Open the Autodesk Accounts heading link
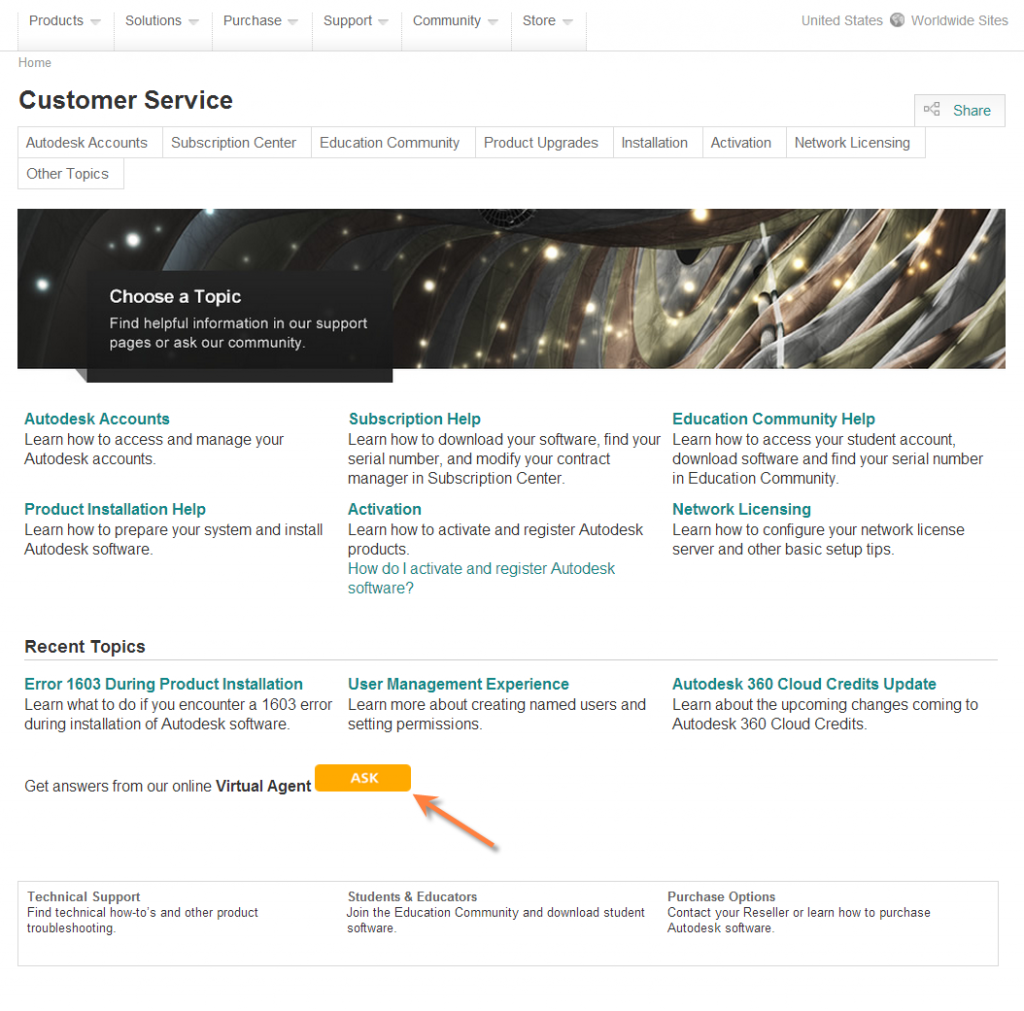The width and height of the screenshot is (1024, 1011). (x=97, y=419)
